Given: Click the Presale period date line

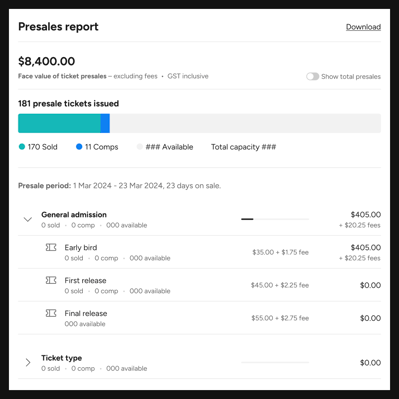Looking at the screenshot, I should coord(119,186).
